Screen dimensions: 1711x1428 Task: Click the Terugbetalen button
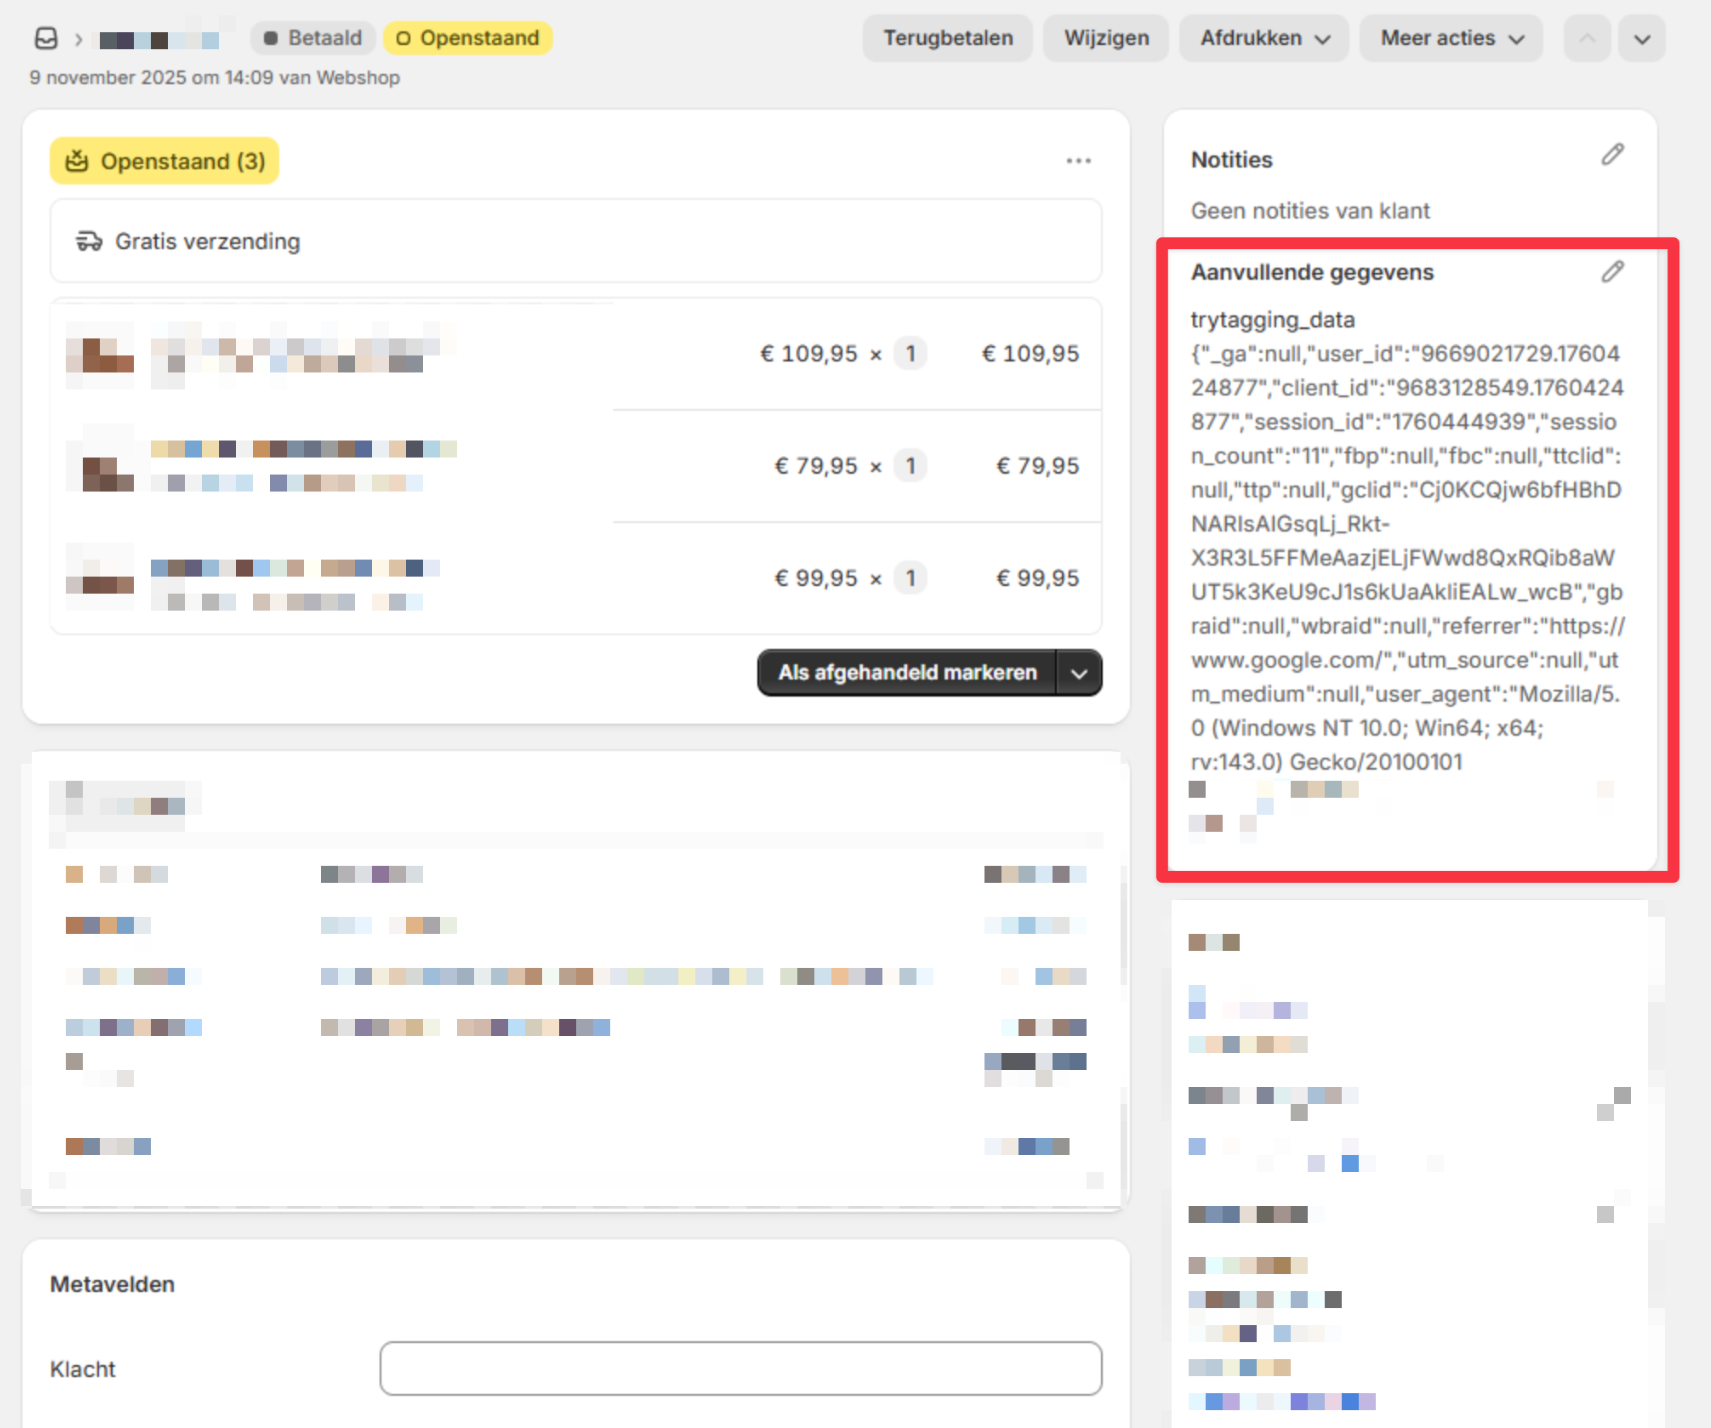pyautogui.click(x=947, y=39)
